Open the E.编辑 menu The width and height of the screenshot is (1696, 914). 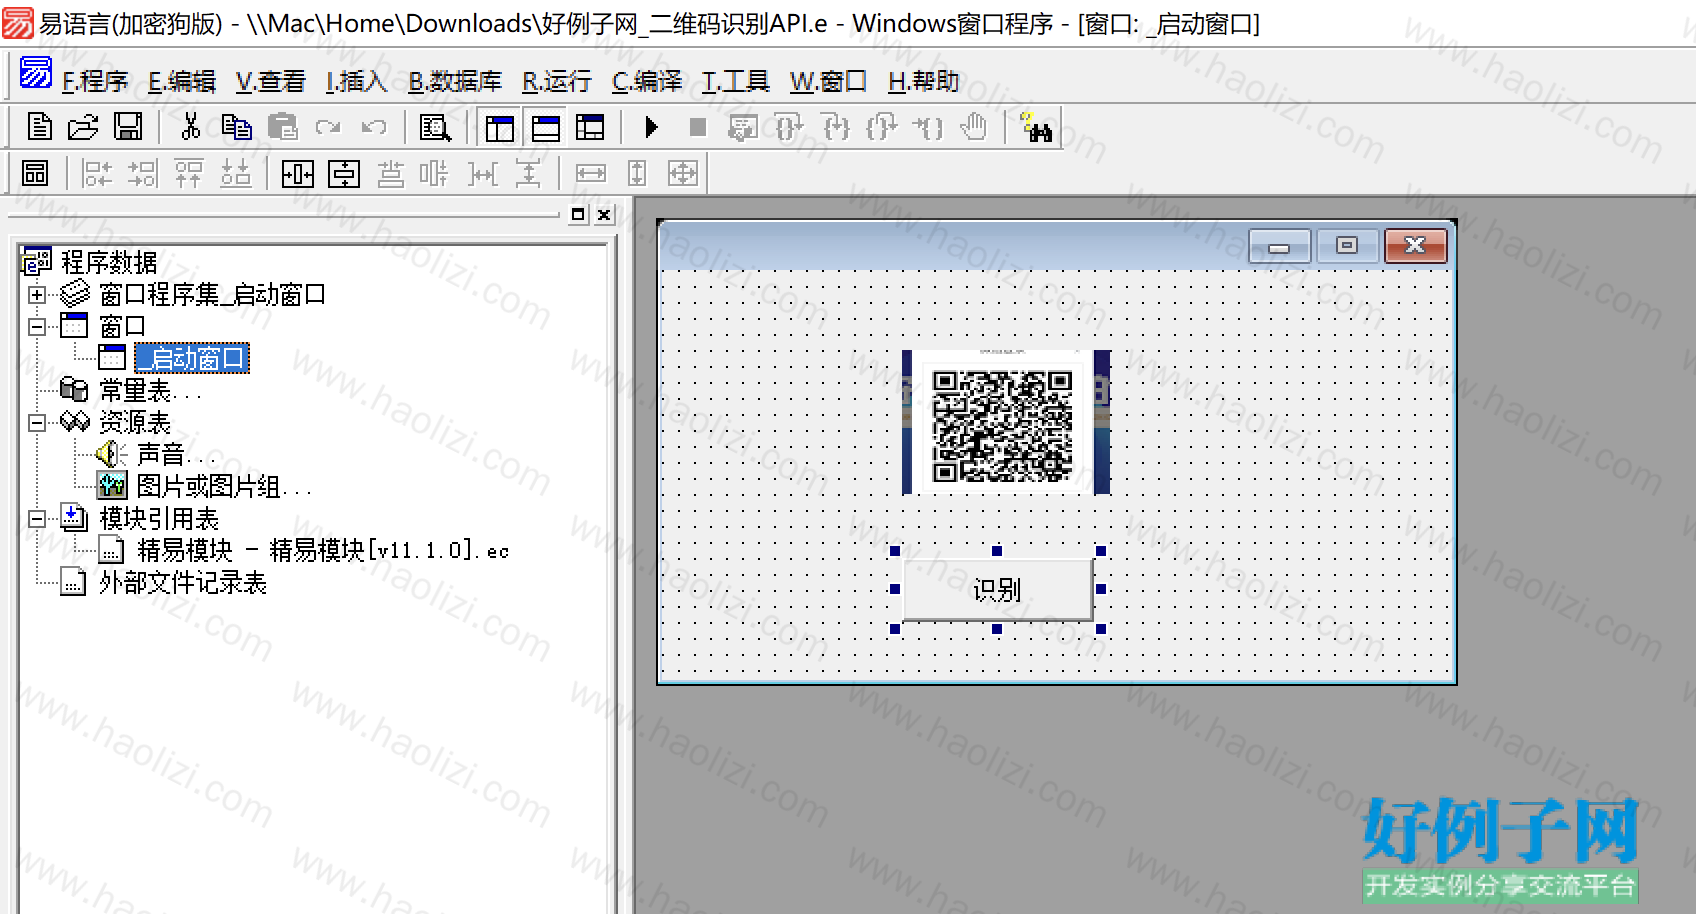[x=182, y=81]
